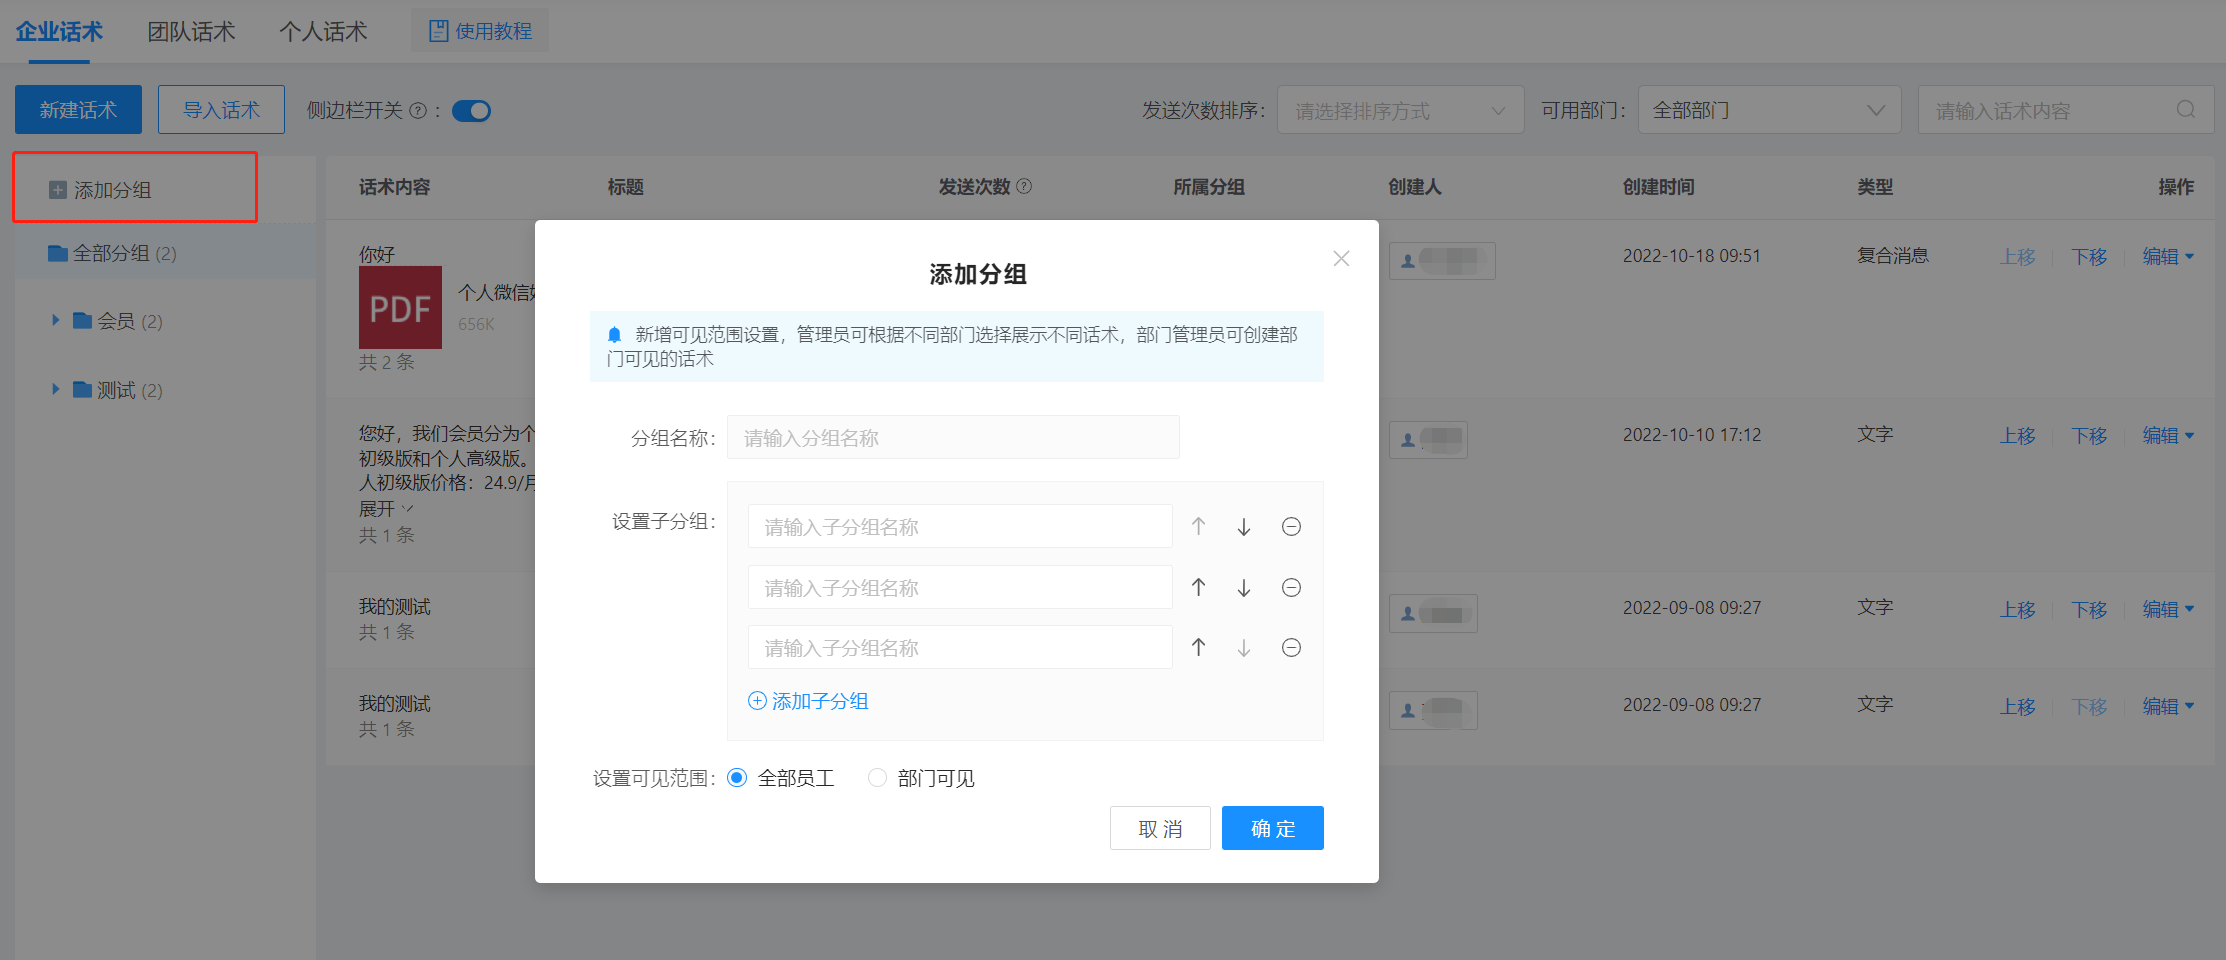Viewport: 2226px width, 960px height.
Task: Select 全部员工 visibility radio
Action: point(737,778)
